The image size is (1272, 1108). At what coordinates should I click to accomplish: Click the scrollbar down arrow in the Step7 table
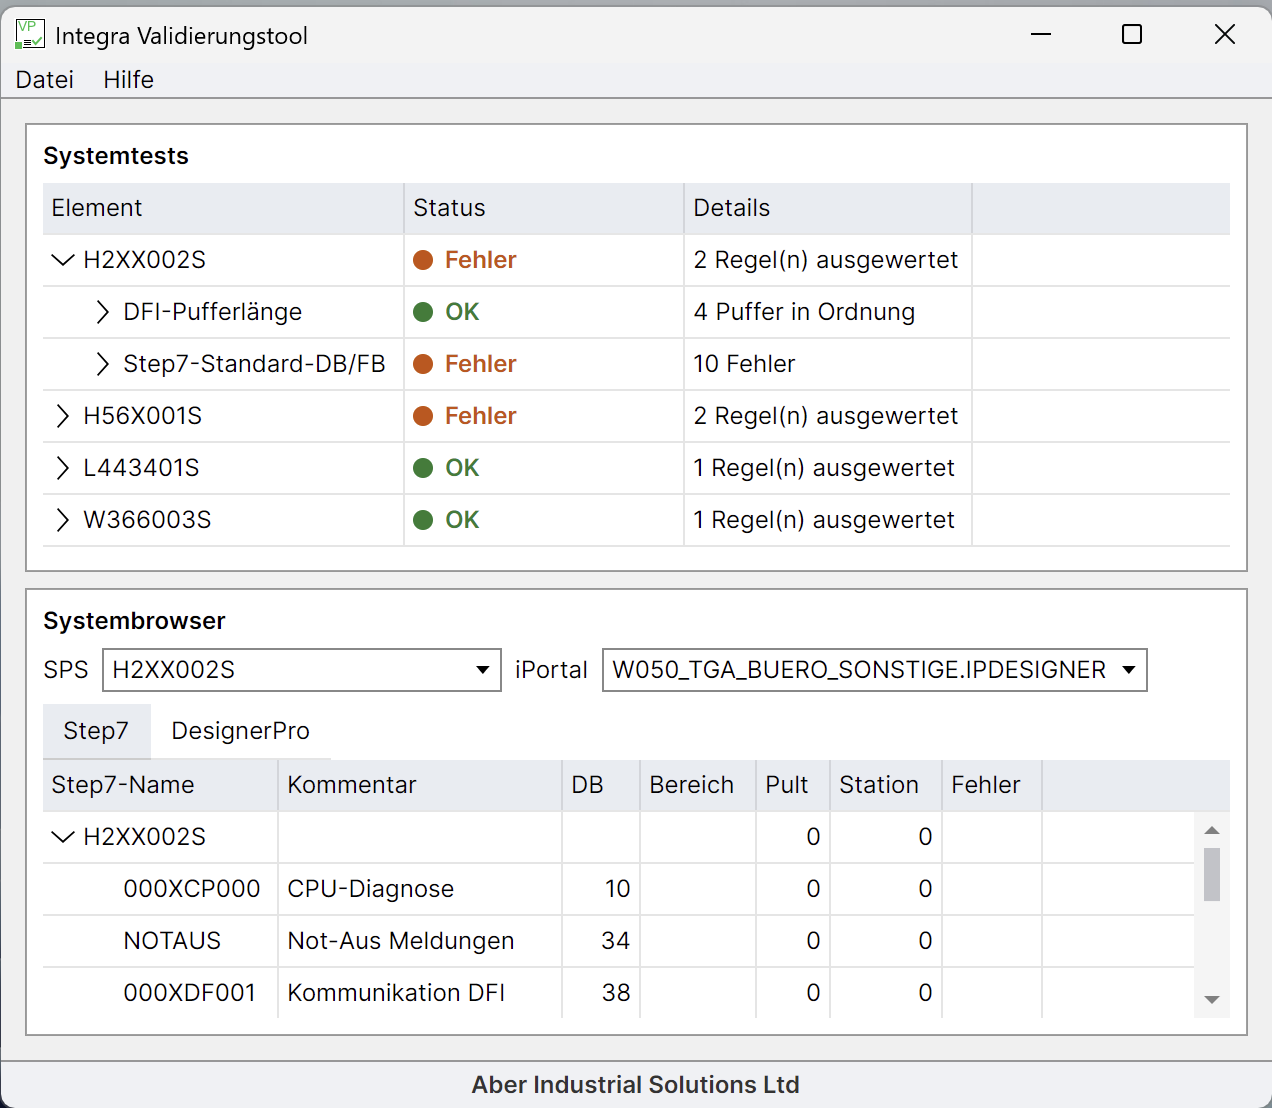[1211, 999]
